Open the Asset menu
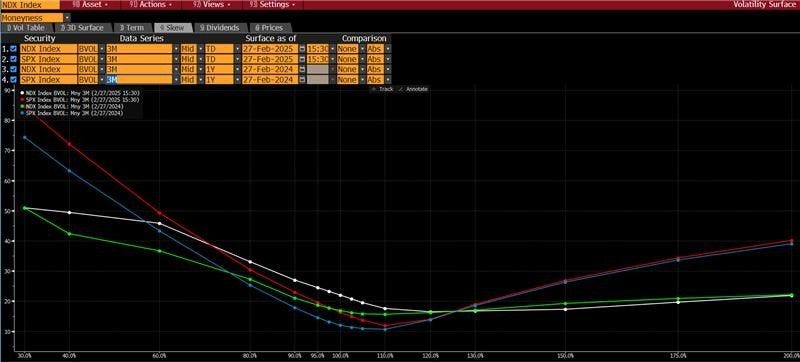800x362 pixels. tap(90, 5)
